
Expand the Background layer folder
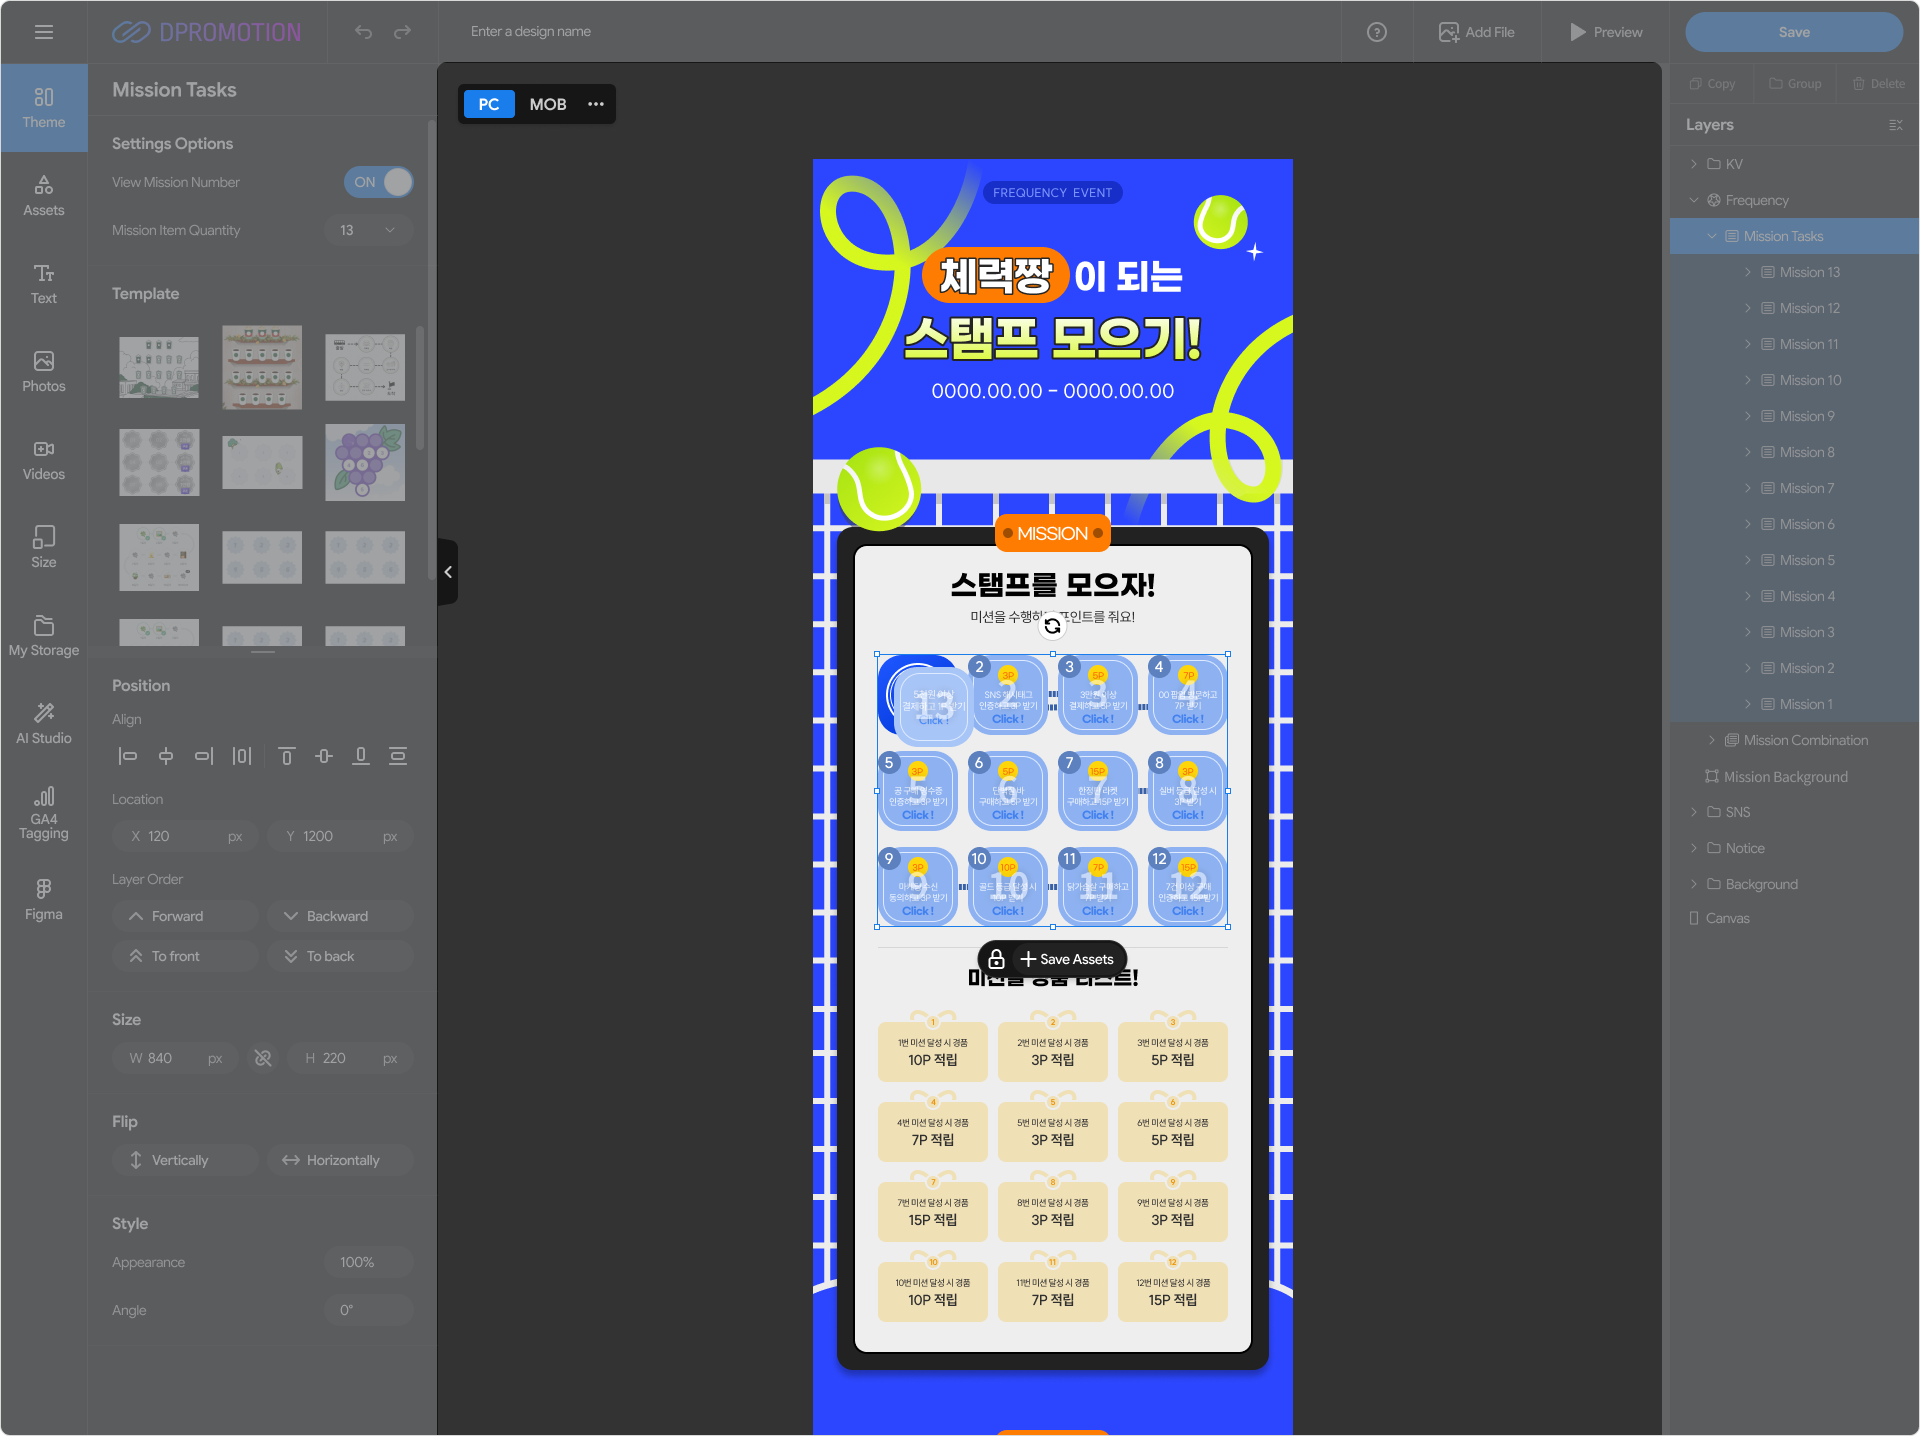(1694, 884)
